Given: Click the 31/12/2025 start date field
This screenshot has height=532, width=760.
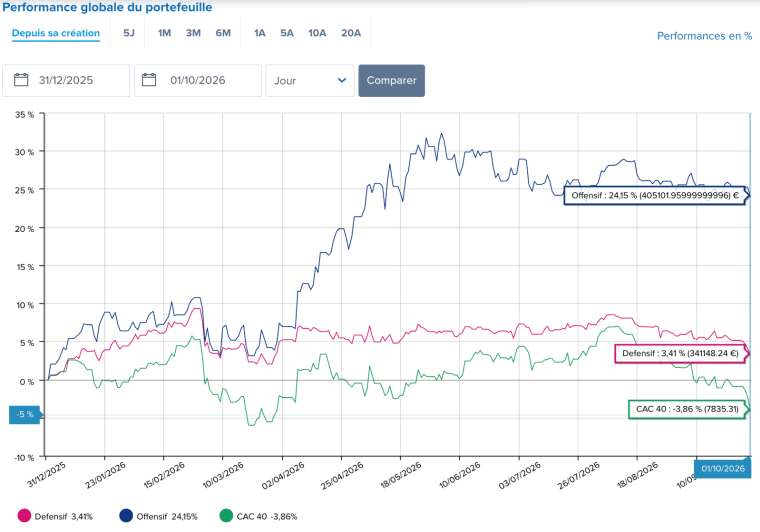Looking at the screenshot, I should (x=66, y=80).
